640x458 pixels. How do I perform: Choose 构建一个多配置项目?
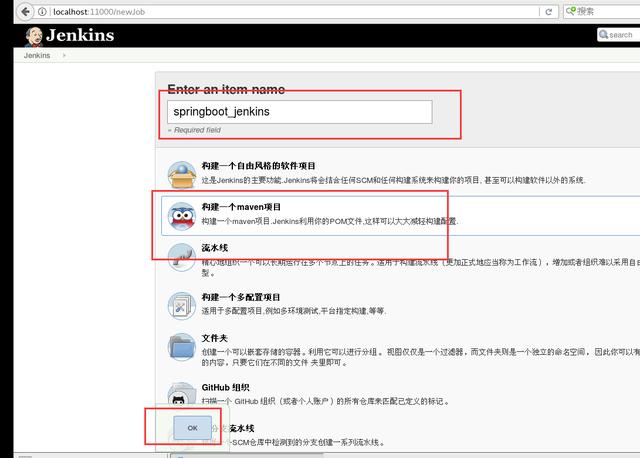pyautogui.click(x=241, y=297)
